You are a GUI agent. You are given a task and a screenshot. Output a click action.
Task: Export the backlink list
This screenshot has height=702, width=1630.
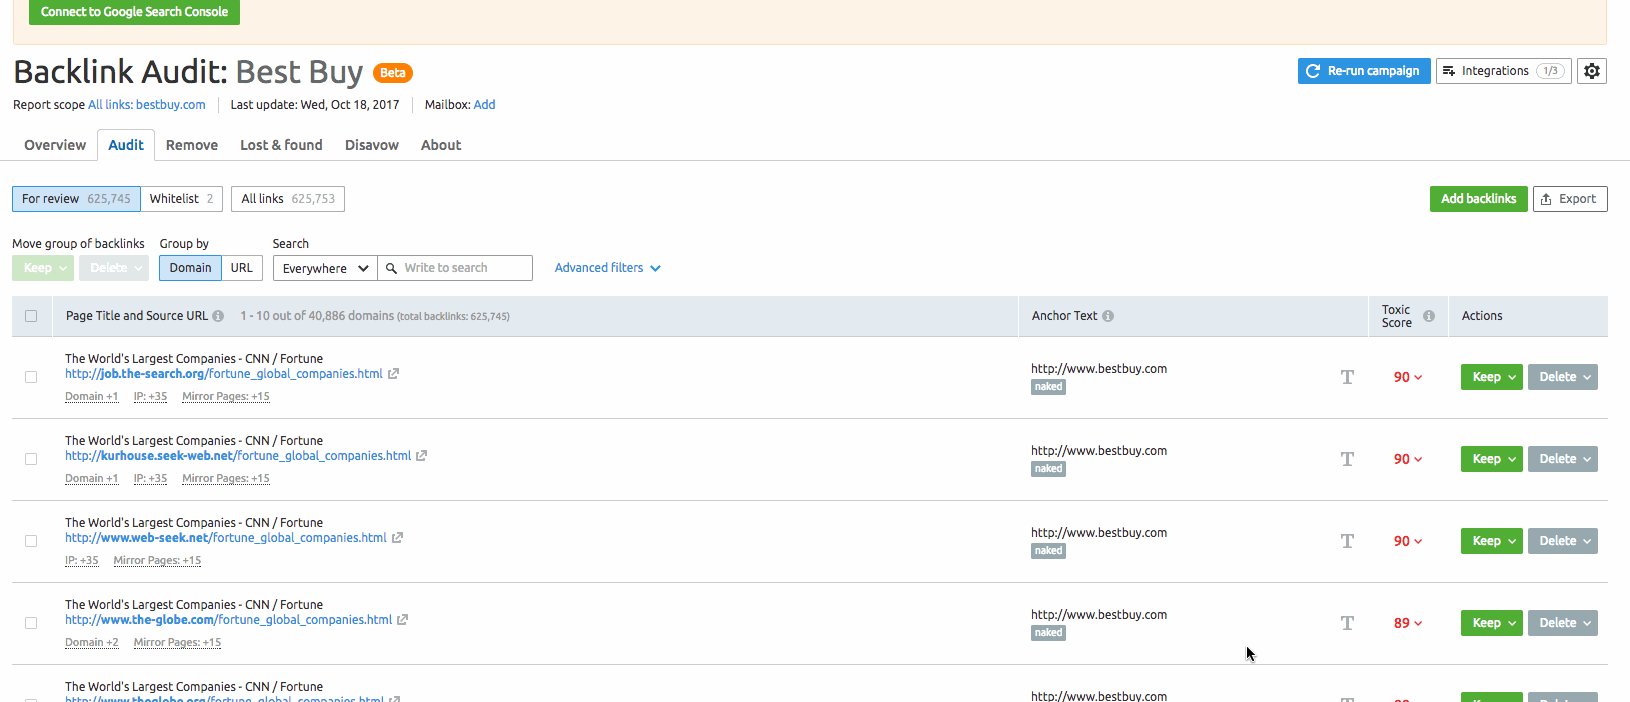click(x=1570, y=199)
